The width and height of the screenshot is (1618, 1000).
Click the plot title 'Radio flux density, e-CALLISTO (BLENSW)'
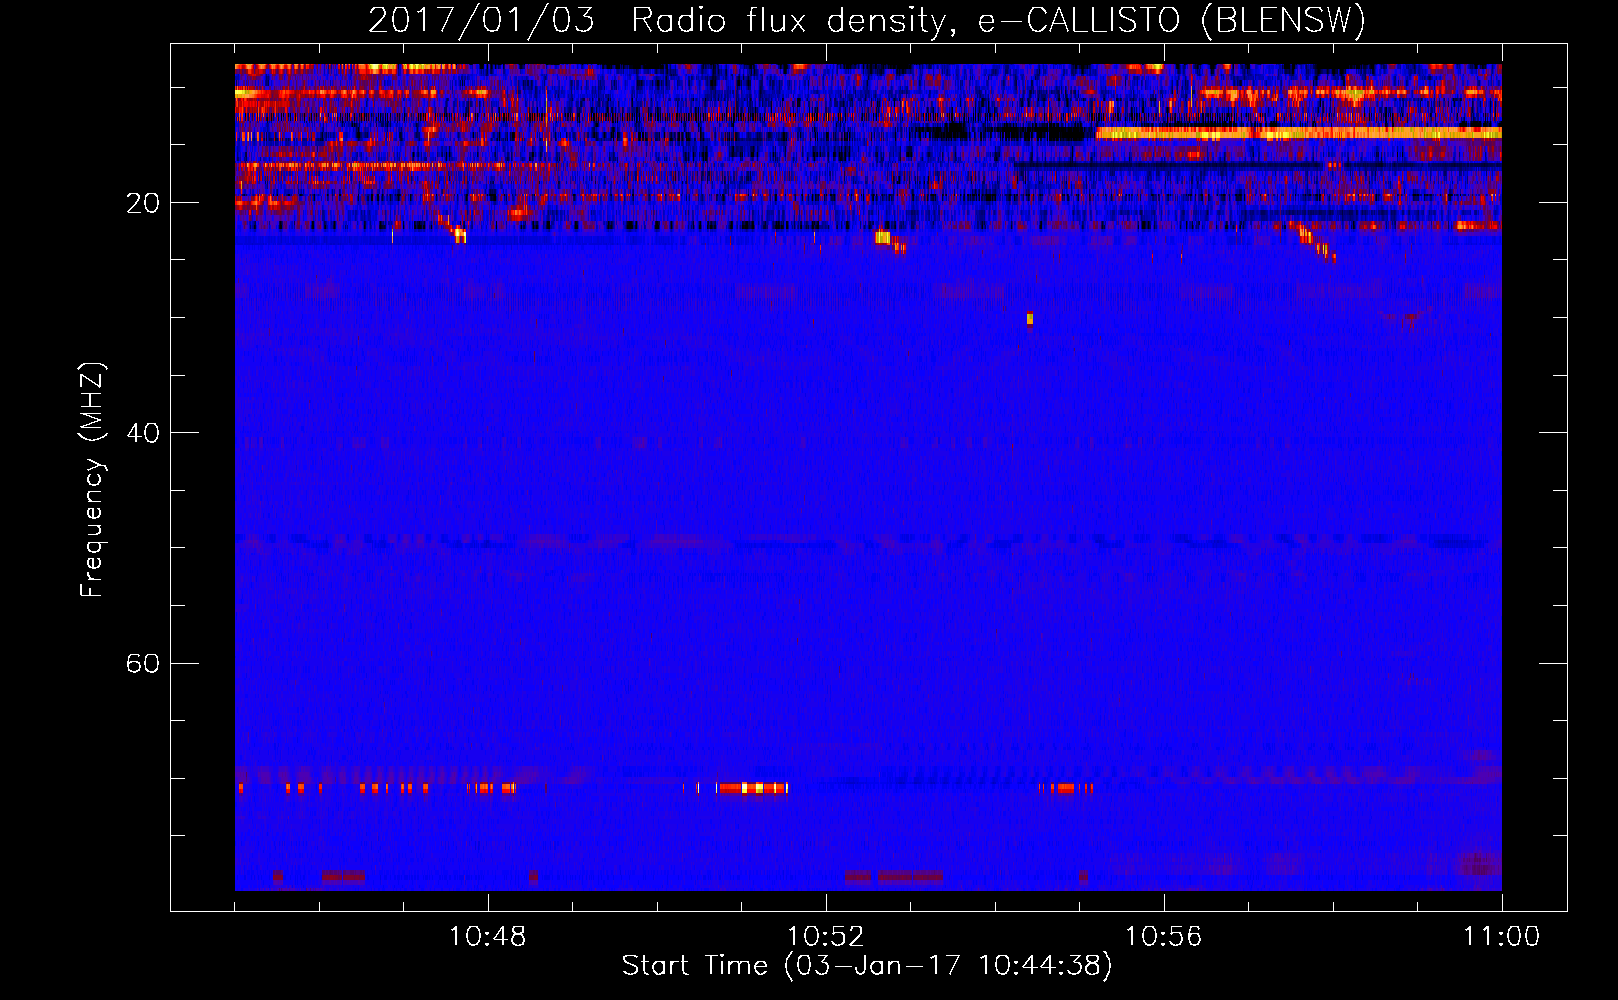pyautogui.click(x=998, y=20)
